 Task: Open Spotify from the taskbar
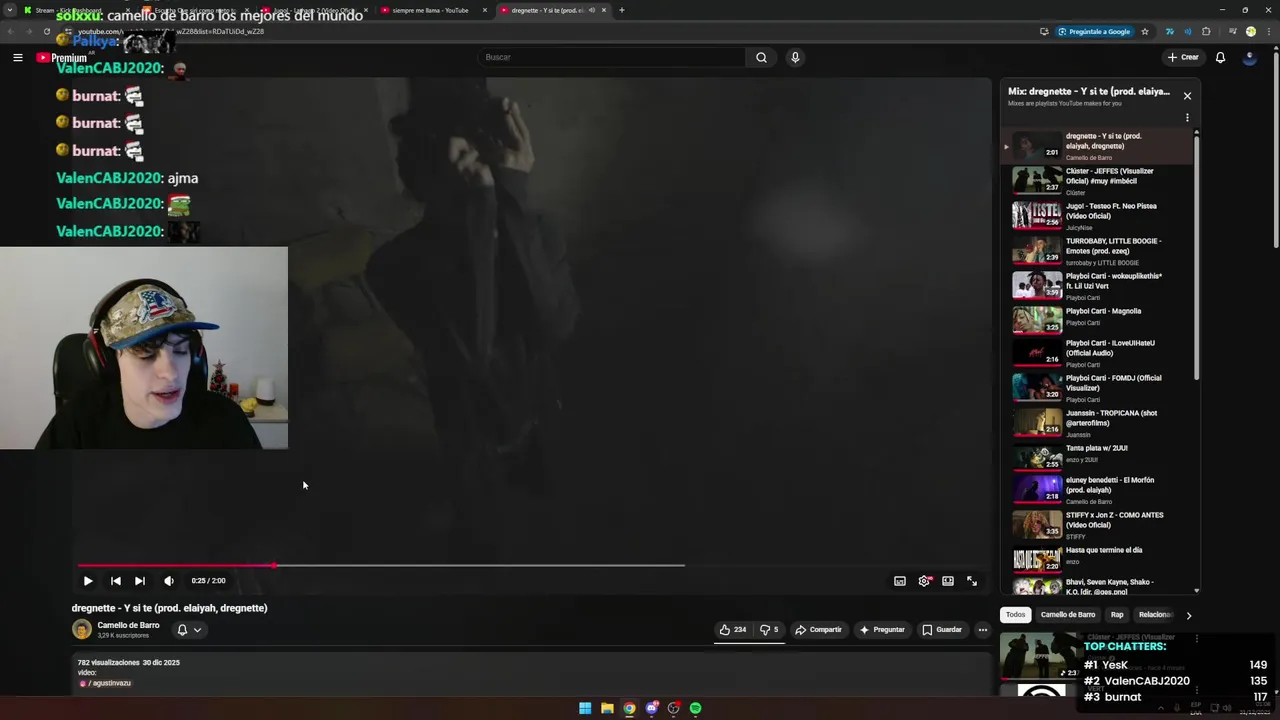click(695, 708)
